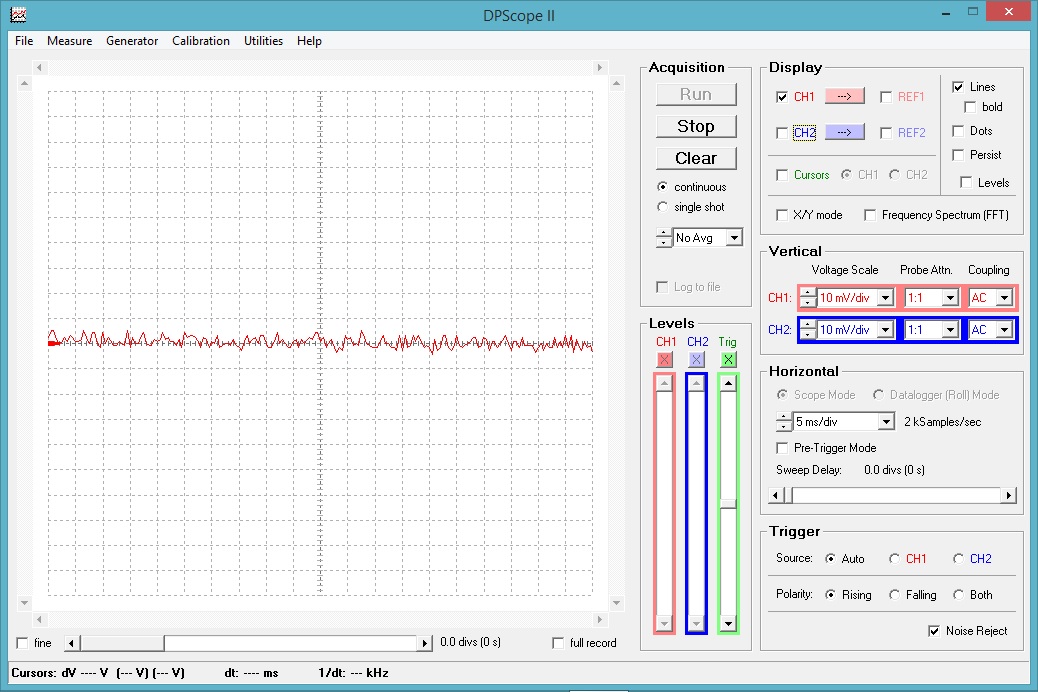Image resolution: width=1038 pixels, height=692 pixels.
Task: Enable the REF2 checkbox
Action: (886, 132)
